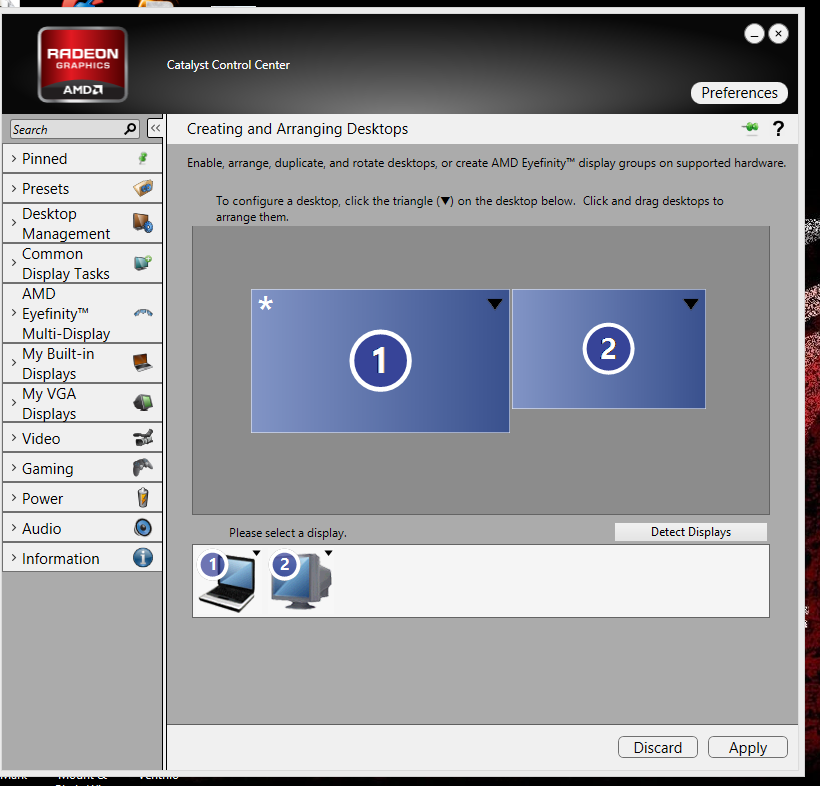This screenshot has width=820, height=786.
Task: Open the Information menu item
Action: pos(82,557)
